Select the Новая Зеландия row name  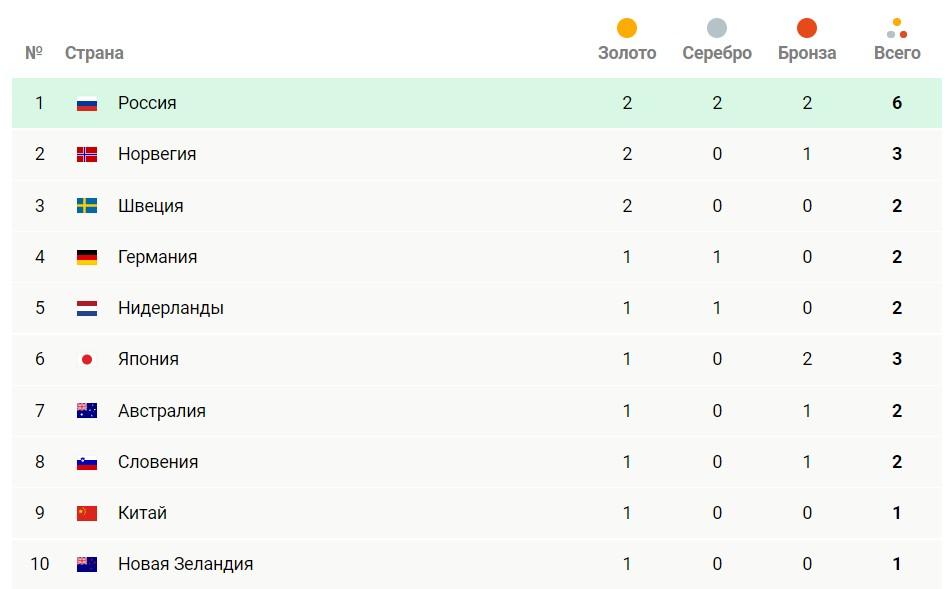pos(185,564)
